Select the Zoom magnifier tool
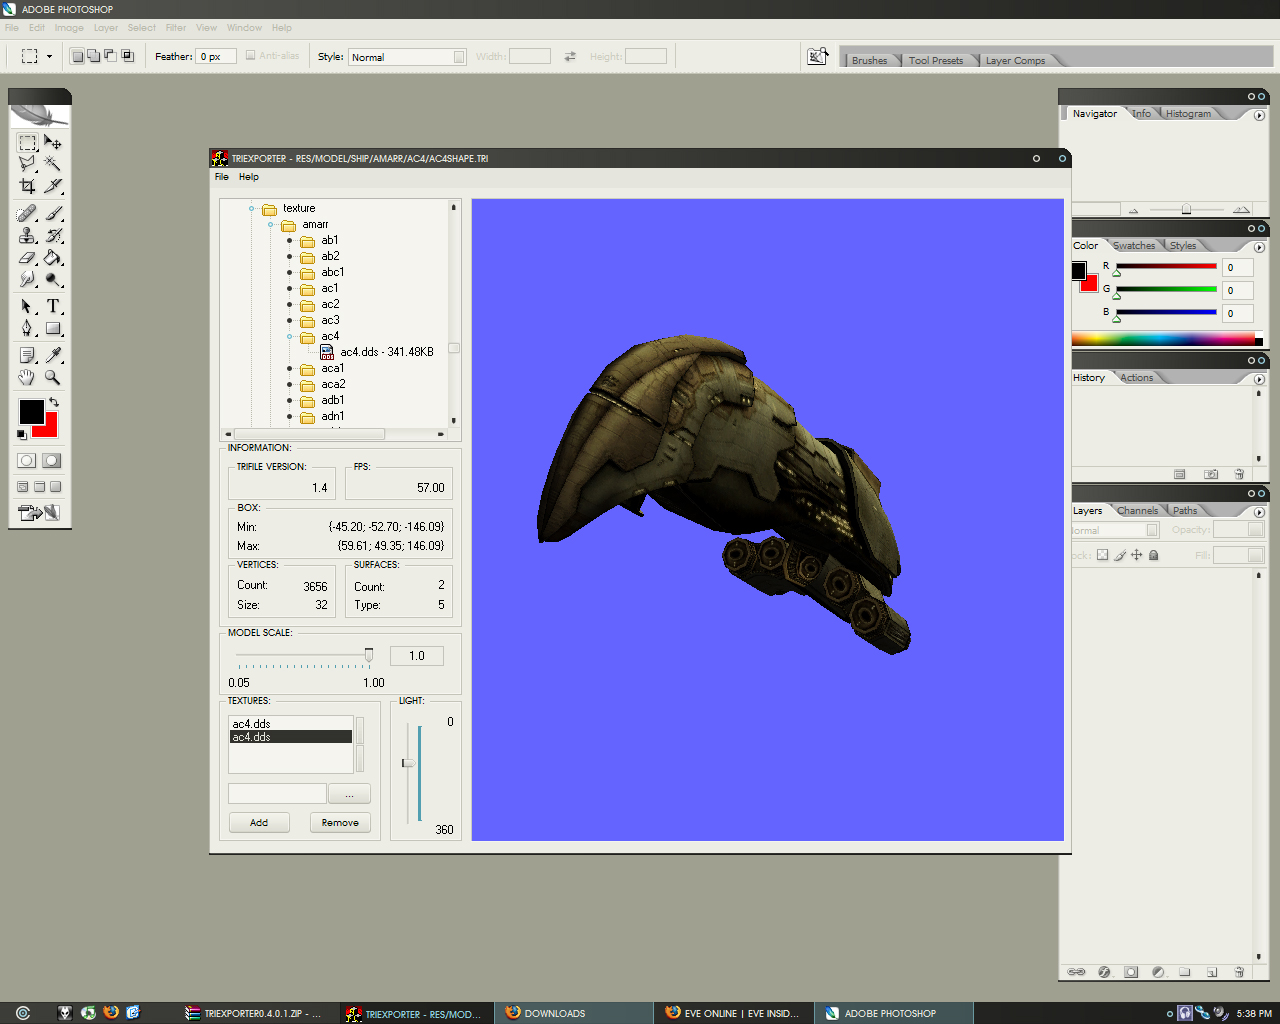The height and width of the screenshot is (1024, 1280). pyautogui.click(x=53, y=377)
